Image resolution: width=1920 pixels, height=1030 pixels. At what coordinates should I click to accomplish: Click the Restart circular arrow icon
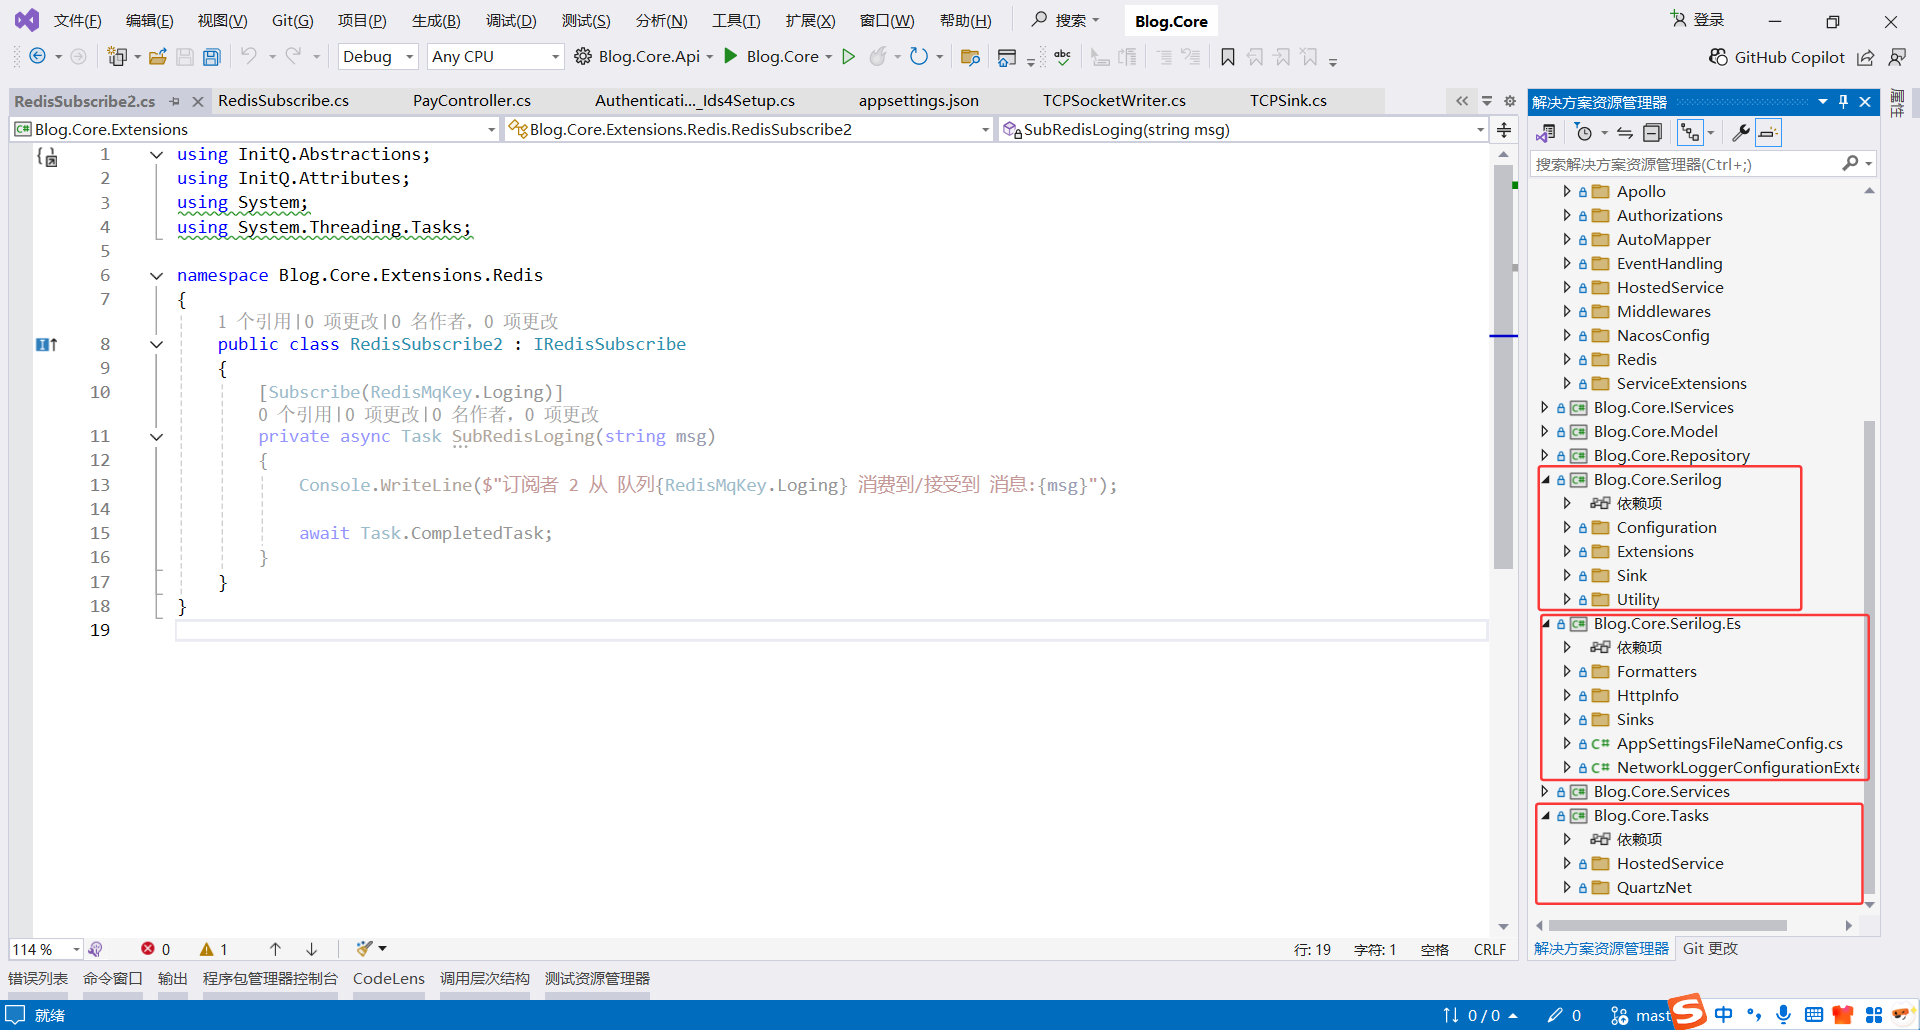pyautogui.click(x=919, y=57)
